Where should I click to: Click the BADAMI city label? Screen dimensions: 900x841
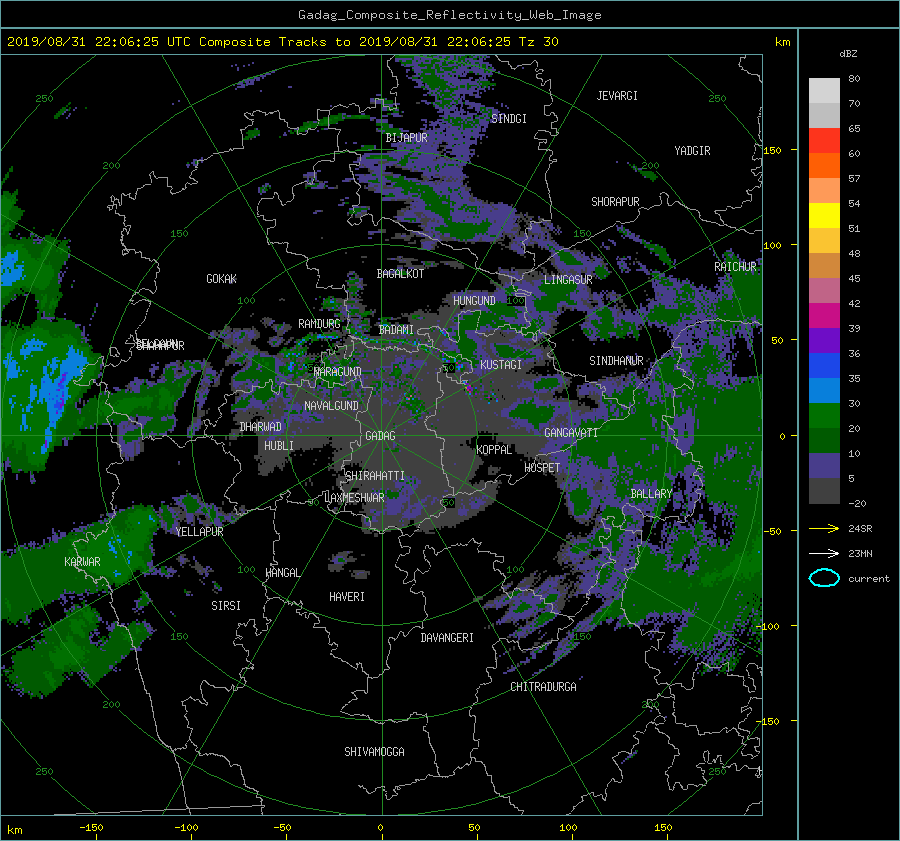coord(396,330)
